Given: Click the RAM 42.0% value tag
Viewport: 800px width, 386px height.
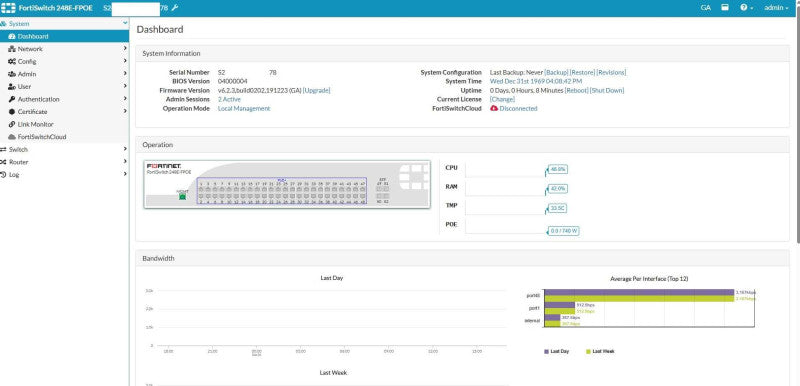Looking at the screenshot, I should tap(558, 189).
